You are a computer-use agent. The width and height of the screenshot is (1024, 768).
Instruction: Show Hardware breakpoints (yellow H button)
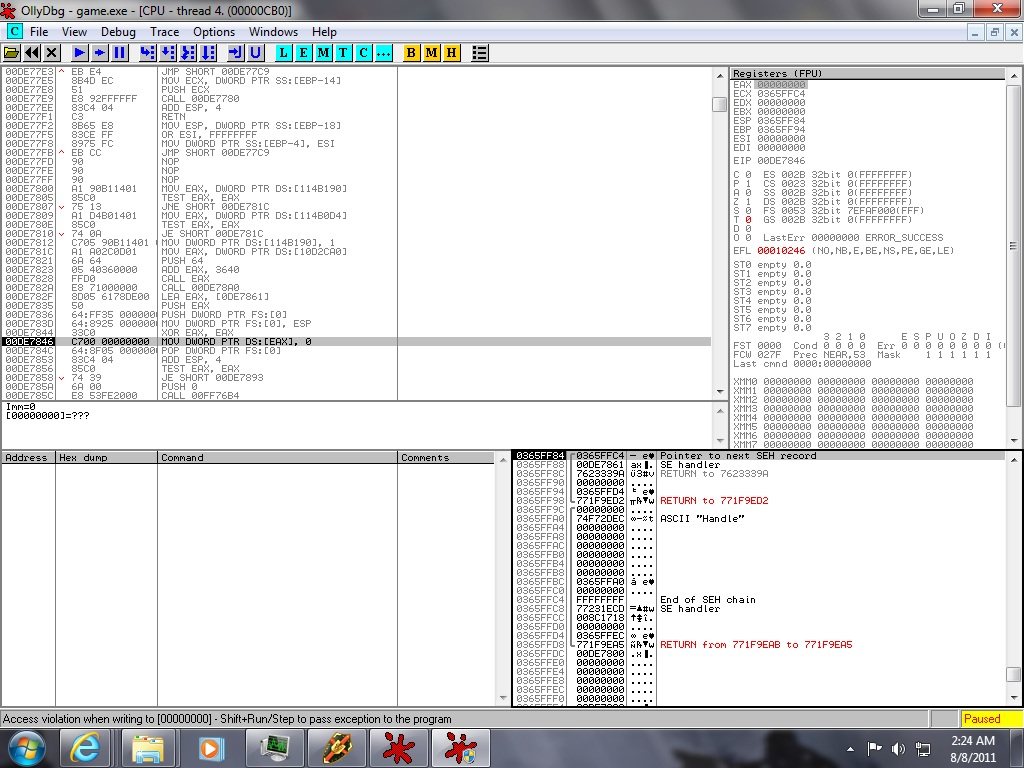point(451,52)
